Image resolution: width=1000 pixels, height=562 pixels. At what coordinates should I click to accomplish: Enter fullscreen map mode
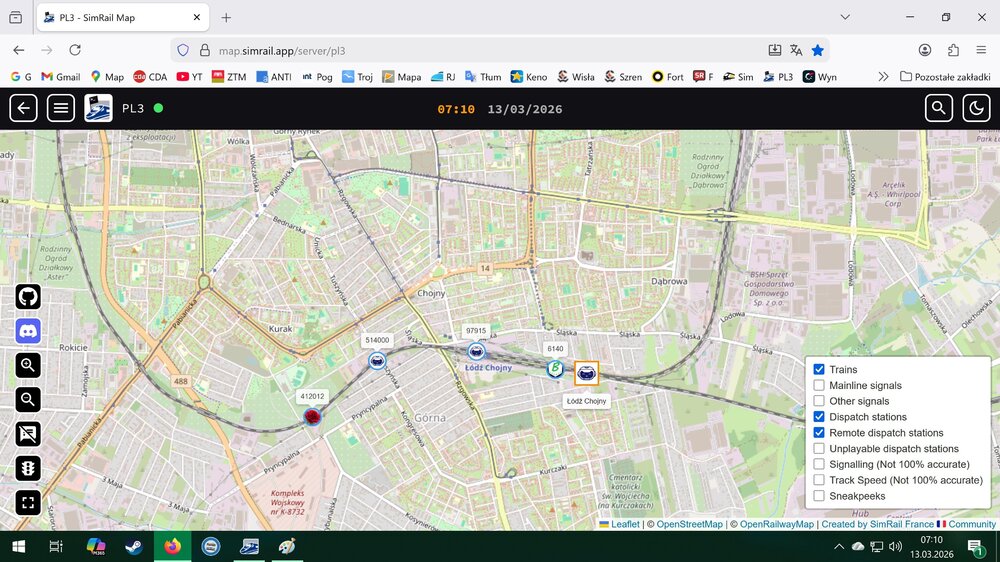click(x=28, y=503)
